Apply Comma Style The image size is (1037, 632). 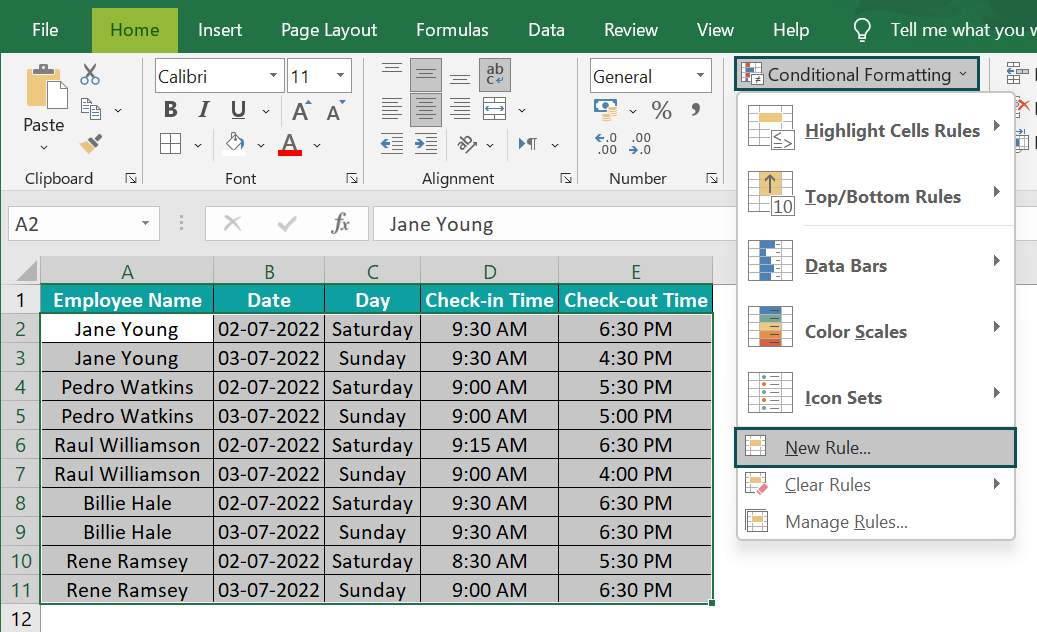click(x=696, y=109)
